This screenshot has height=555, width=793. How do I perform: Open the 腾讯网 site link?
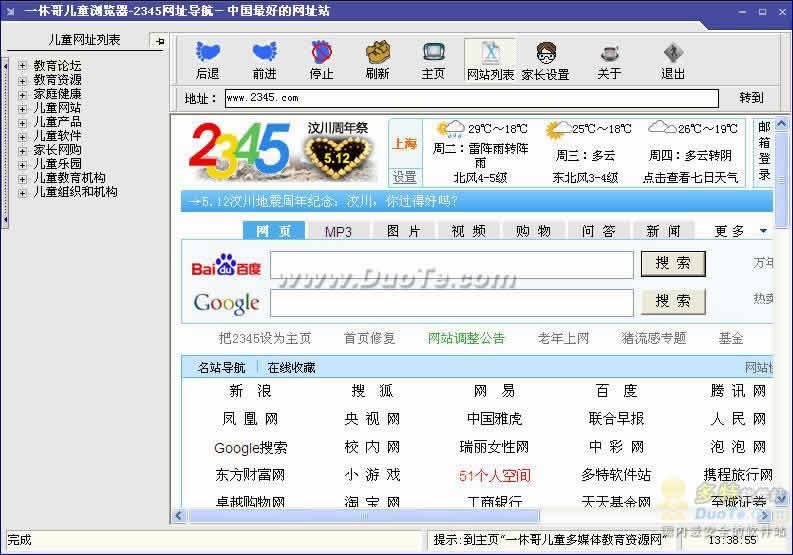[x=738, y=391]
